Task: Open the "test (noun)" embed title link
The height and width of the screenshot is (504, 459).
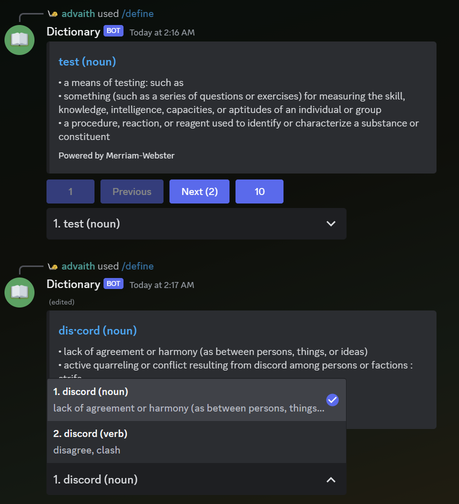Action: (x=87, y=62)
